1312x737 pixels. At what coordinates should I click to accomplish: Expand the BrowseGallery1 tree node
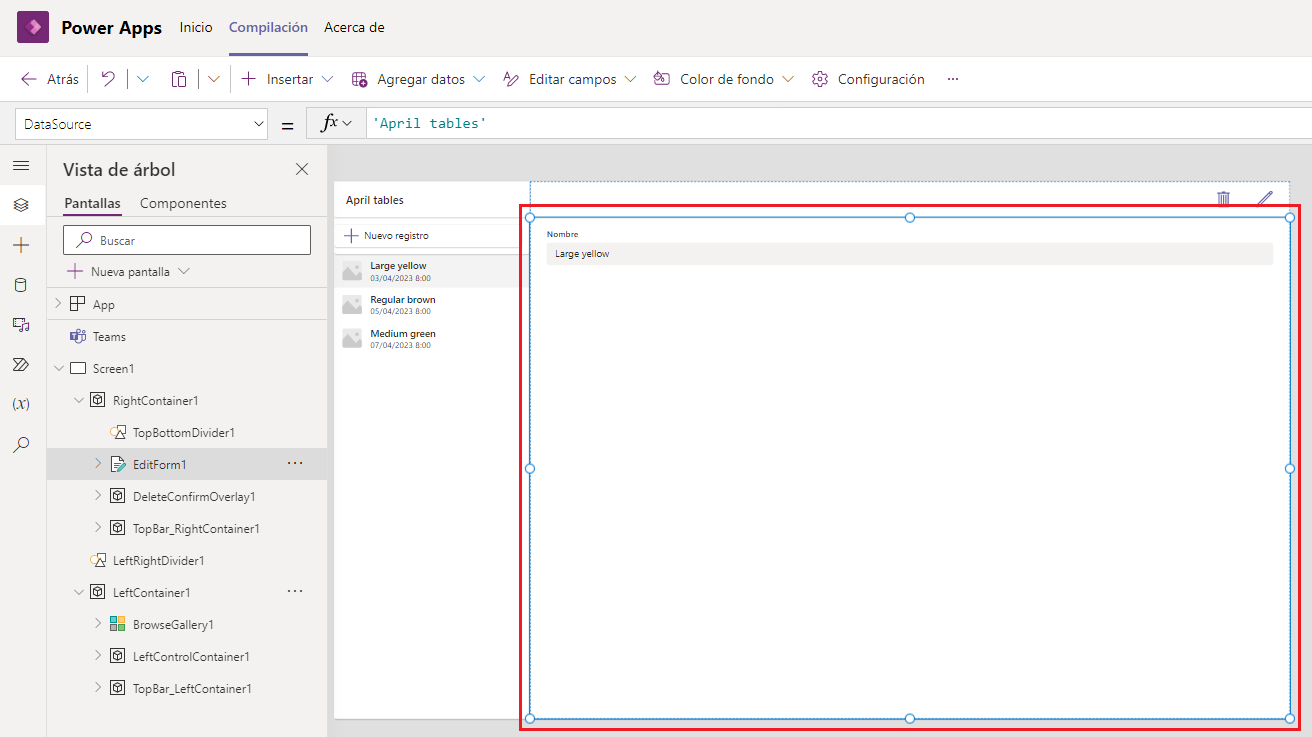point(98,624)
